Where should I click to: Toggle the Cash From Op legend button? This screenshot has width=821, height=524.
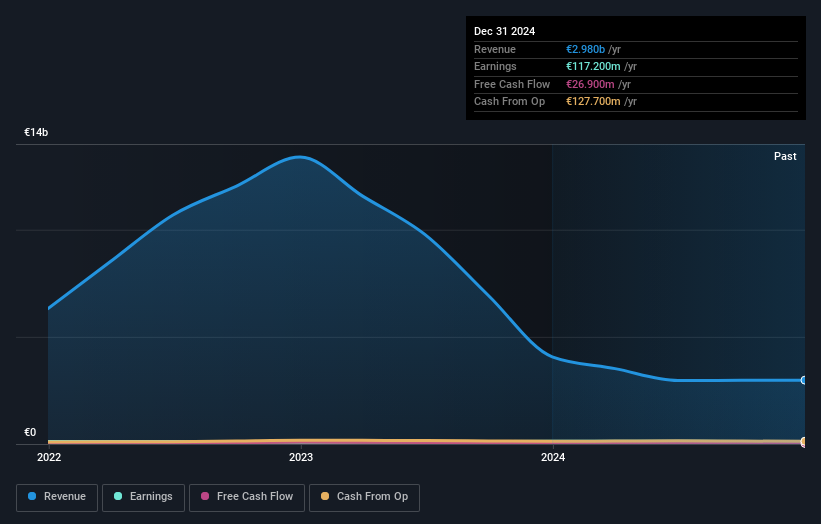click(364, 497)
